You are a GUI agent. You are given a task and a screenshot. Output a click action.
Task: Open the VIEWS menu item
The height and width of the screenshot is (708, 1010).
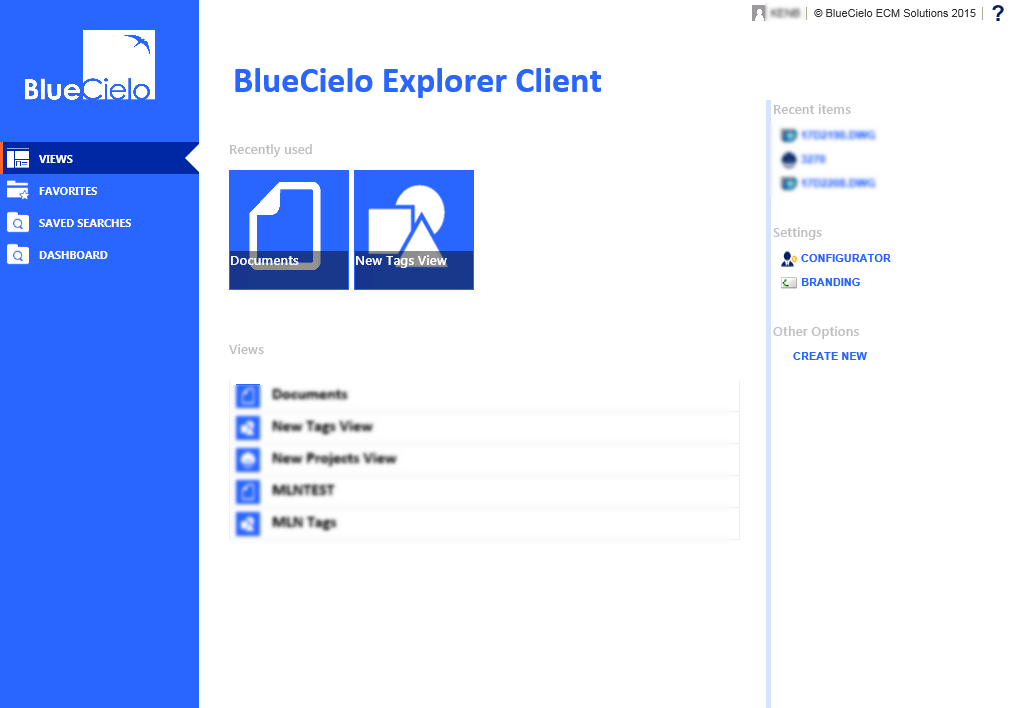point(99,158)
